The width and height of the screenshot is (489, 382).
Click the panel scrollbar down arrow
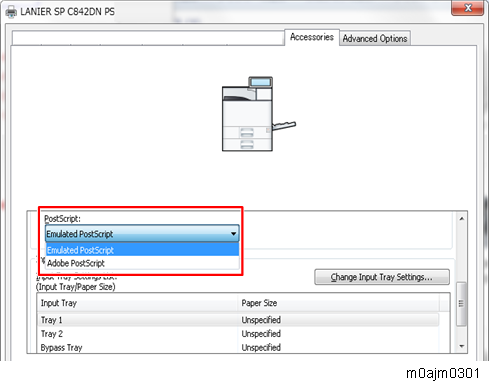(x=462, y=346)
